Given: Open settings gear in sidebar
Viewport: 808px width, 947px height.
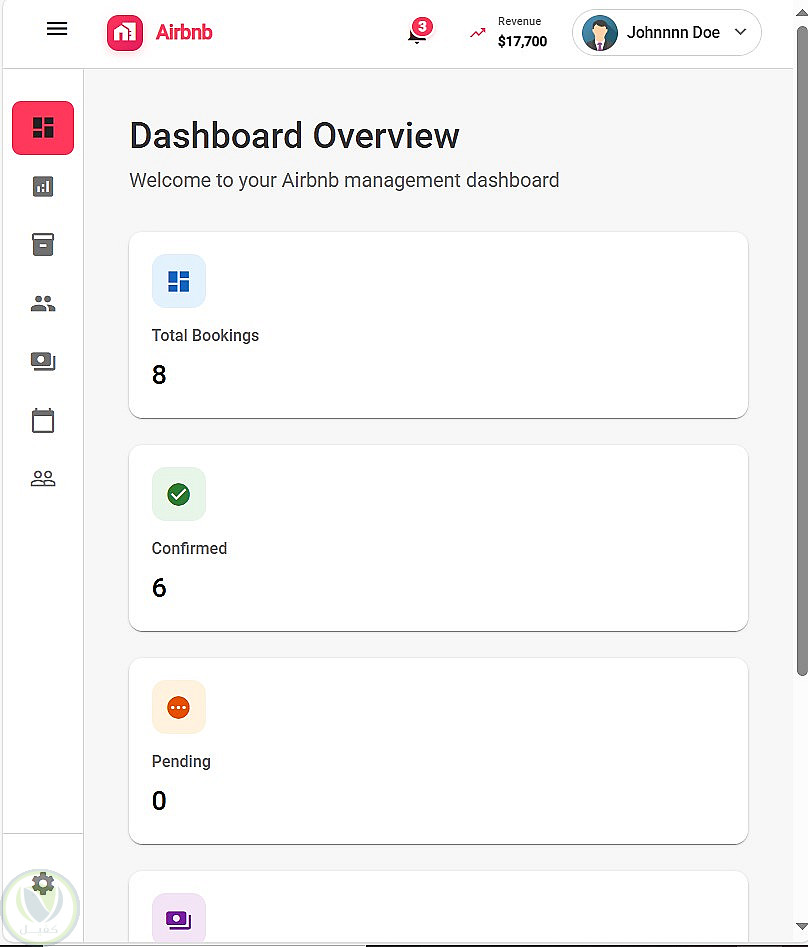Looking at the screenshot, I should (x=43, y=884).
